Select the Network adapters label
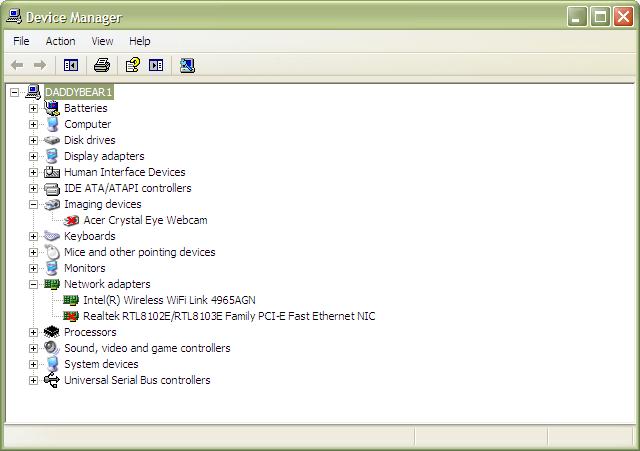The width and height of the screenshot is (640, 451). (x=107, y=284)
